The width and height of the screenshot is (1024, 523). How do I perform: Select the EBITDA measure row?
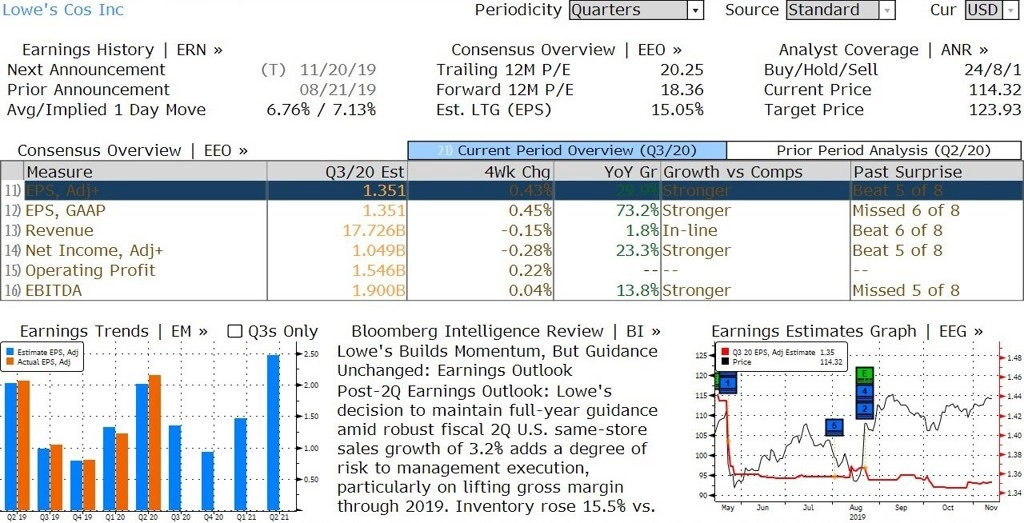tap(511, 291)
